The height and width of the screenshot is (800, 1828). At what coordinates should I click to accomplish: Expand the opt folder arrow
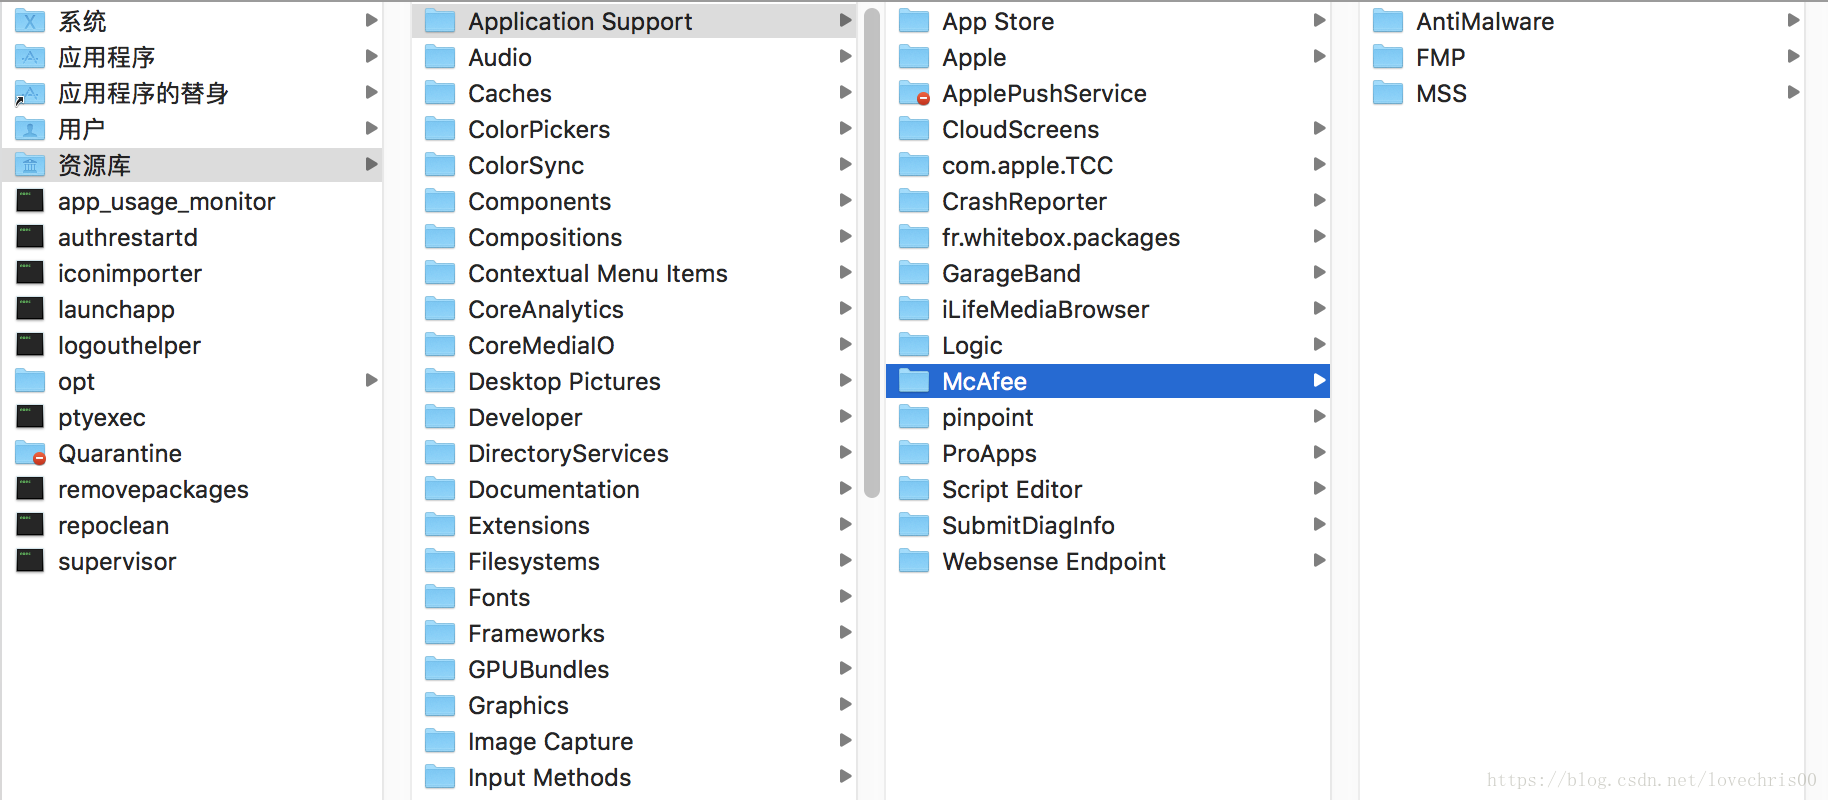371,380
